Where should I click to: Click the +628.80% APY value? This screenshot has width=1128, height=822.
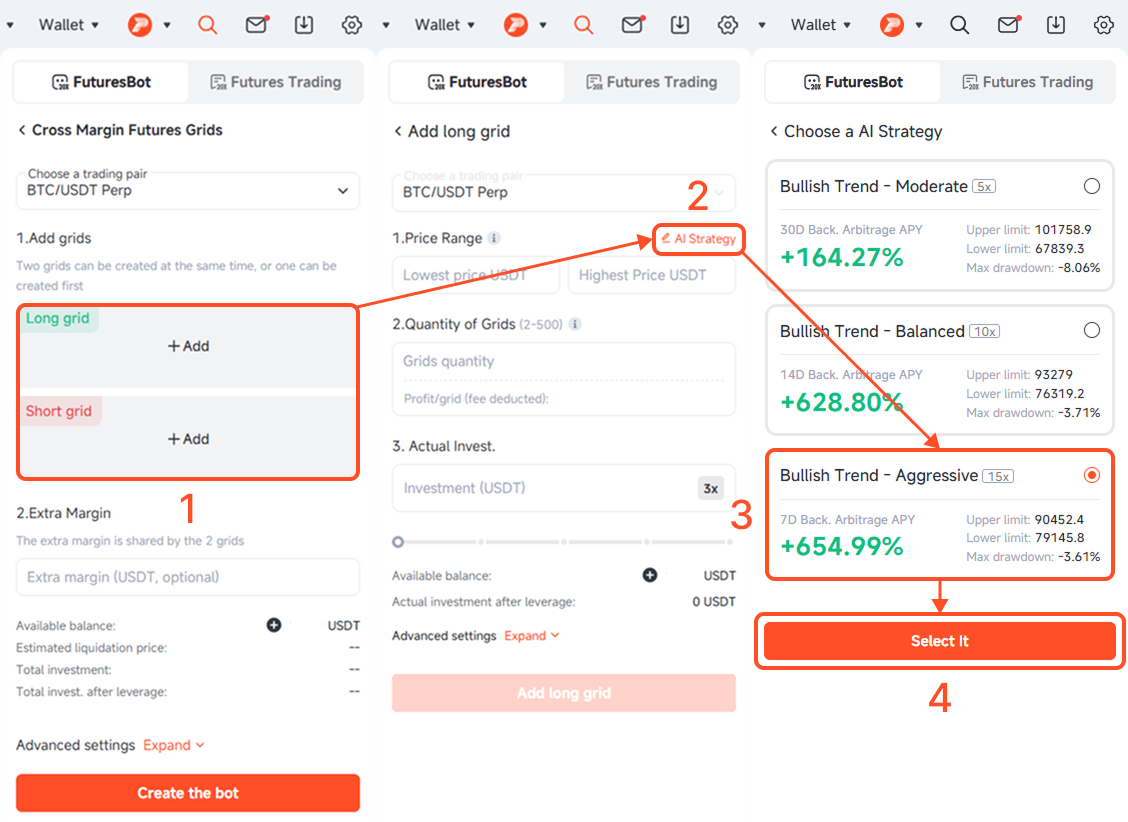tap(842, 402)
